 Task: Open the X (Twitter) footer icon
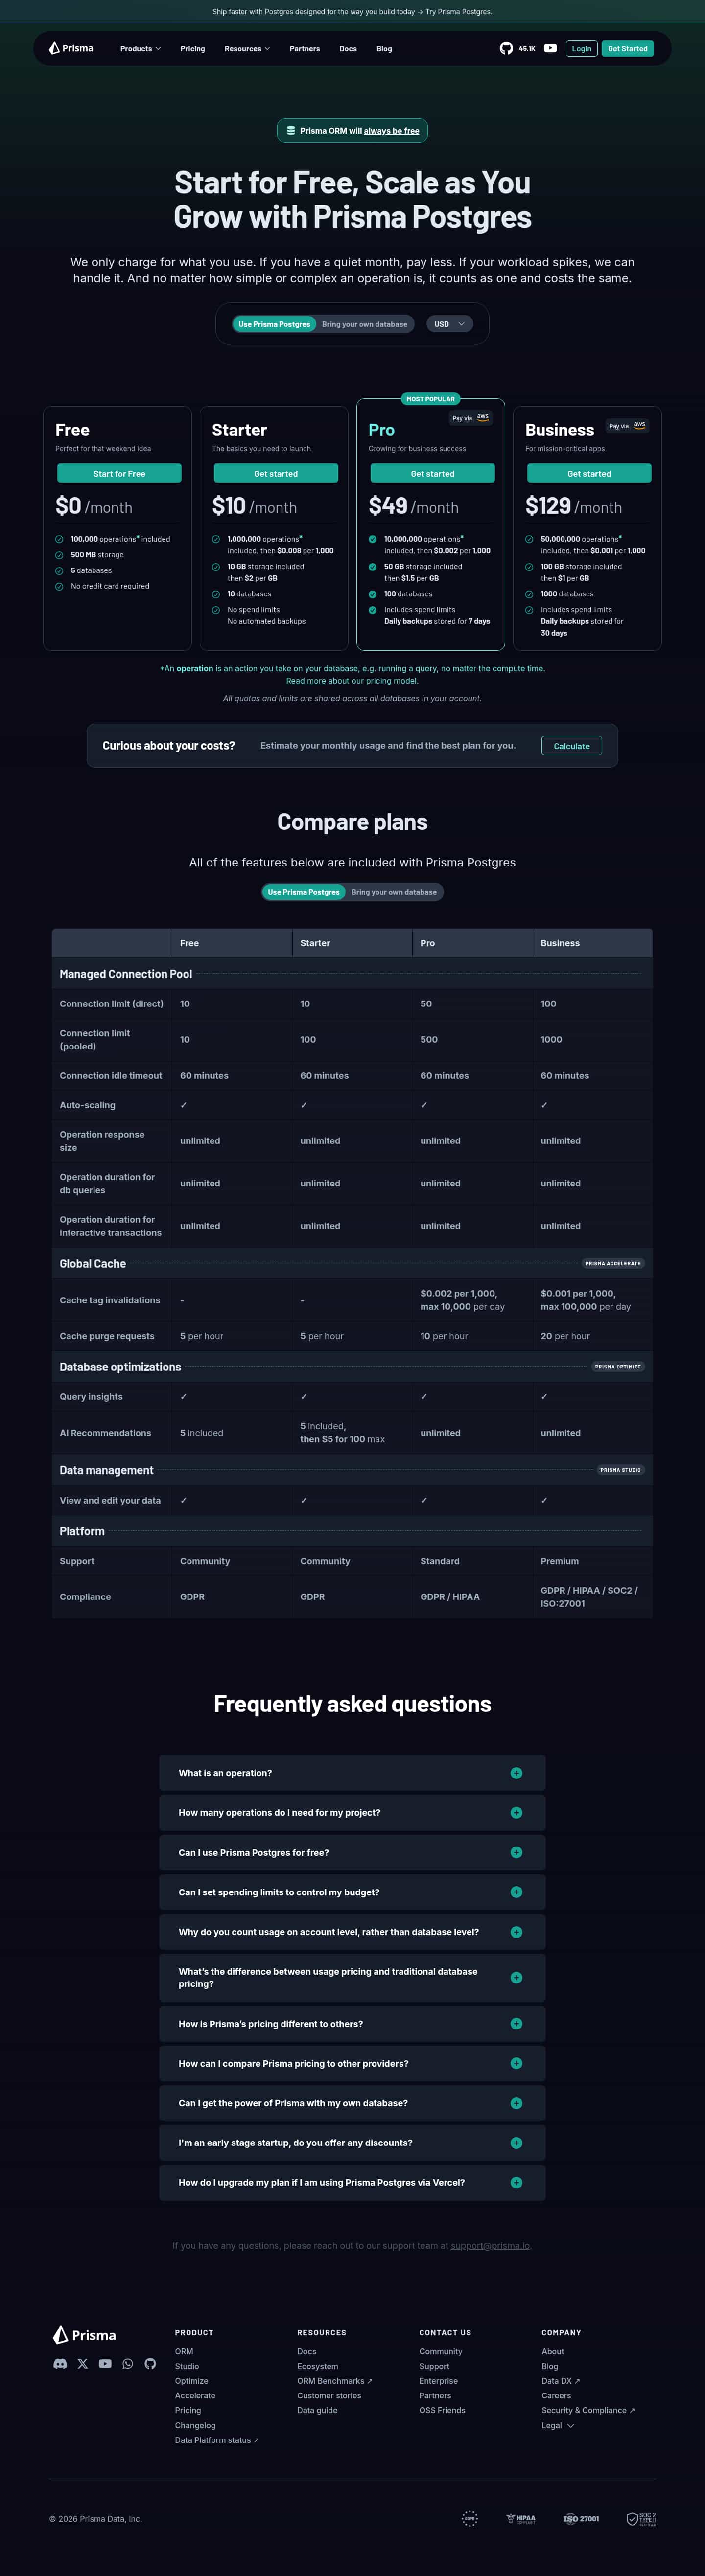[83, 2364]
